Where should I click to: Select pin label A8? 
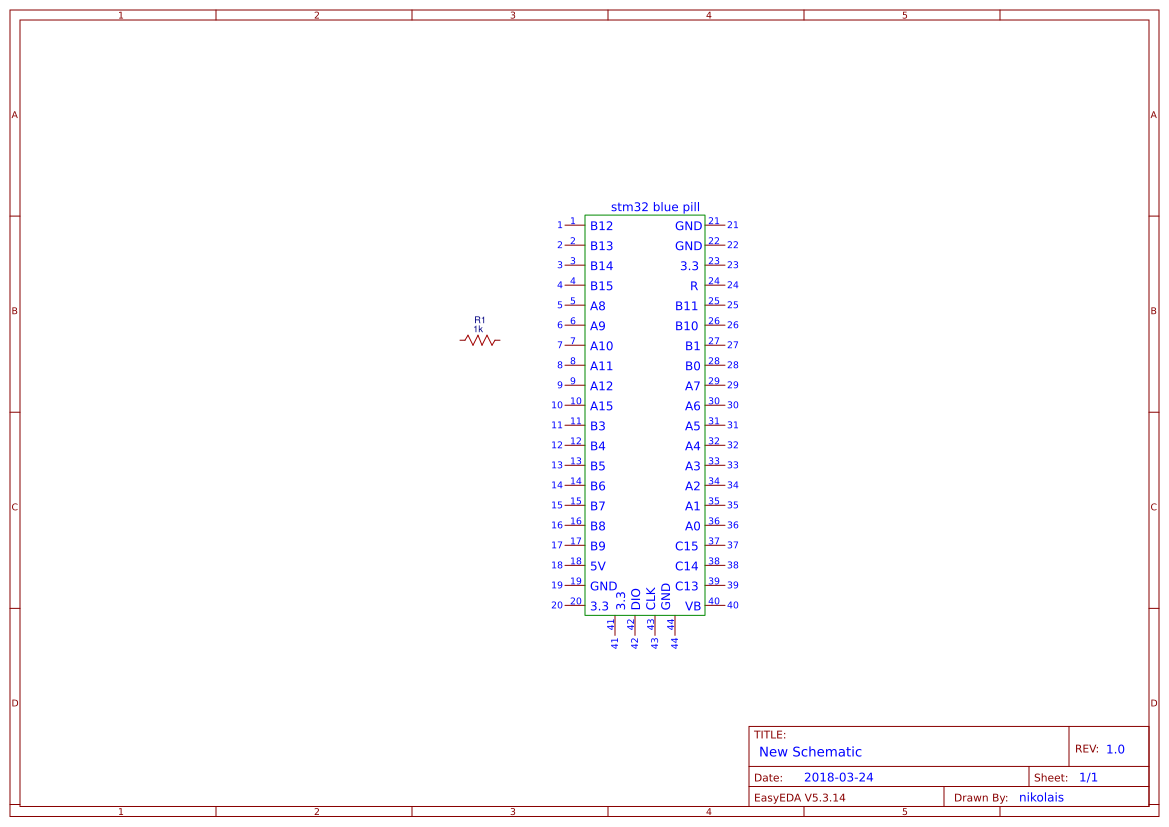(597, 306)
